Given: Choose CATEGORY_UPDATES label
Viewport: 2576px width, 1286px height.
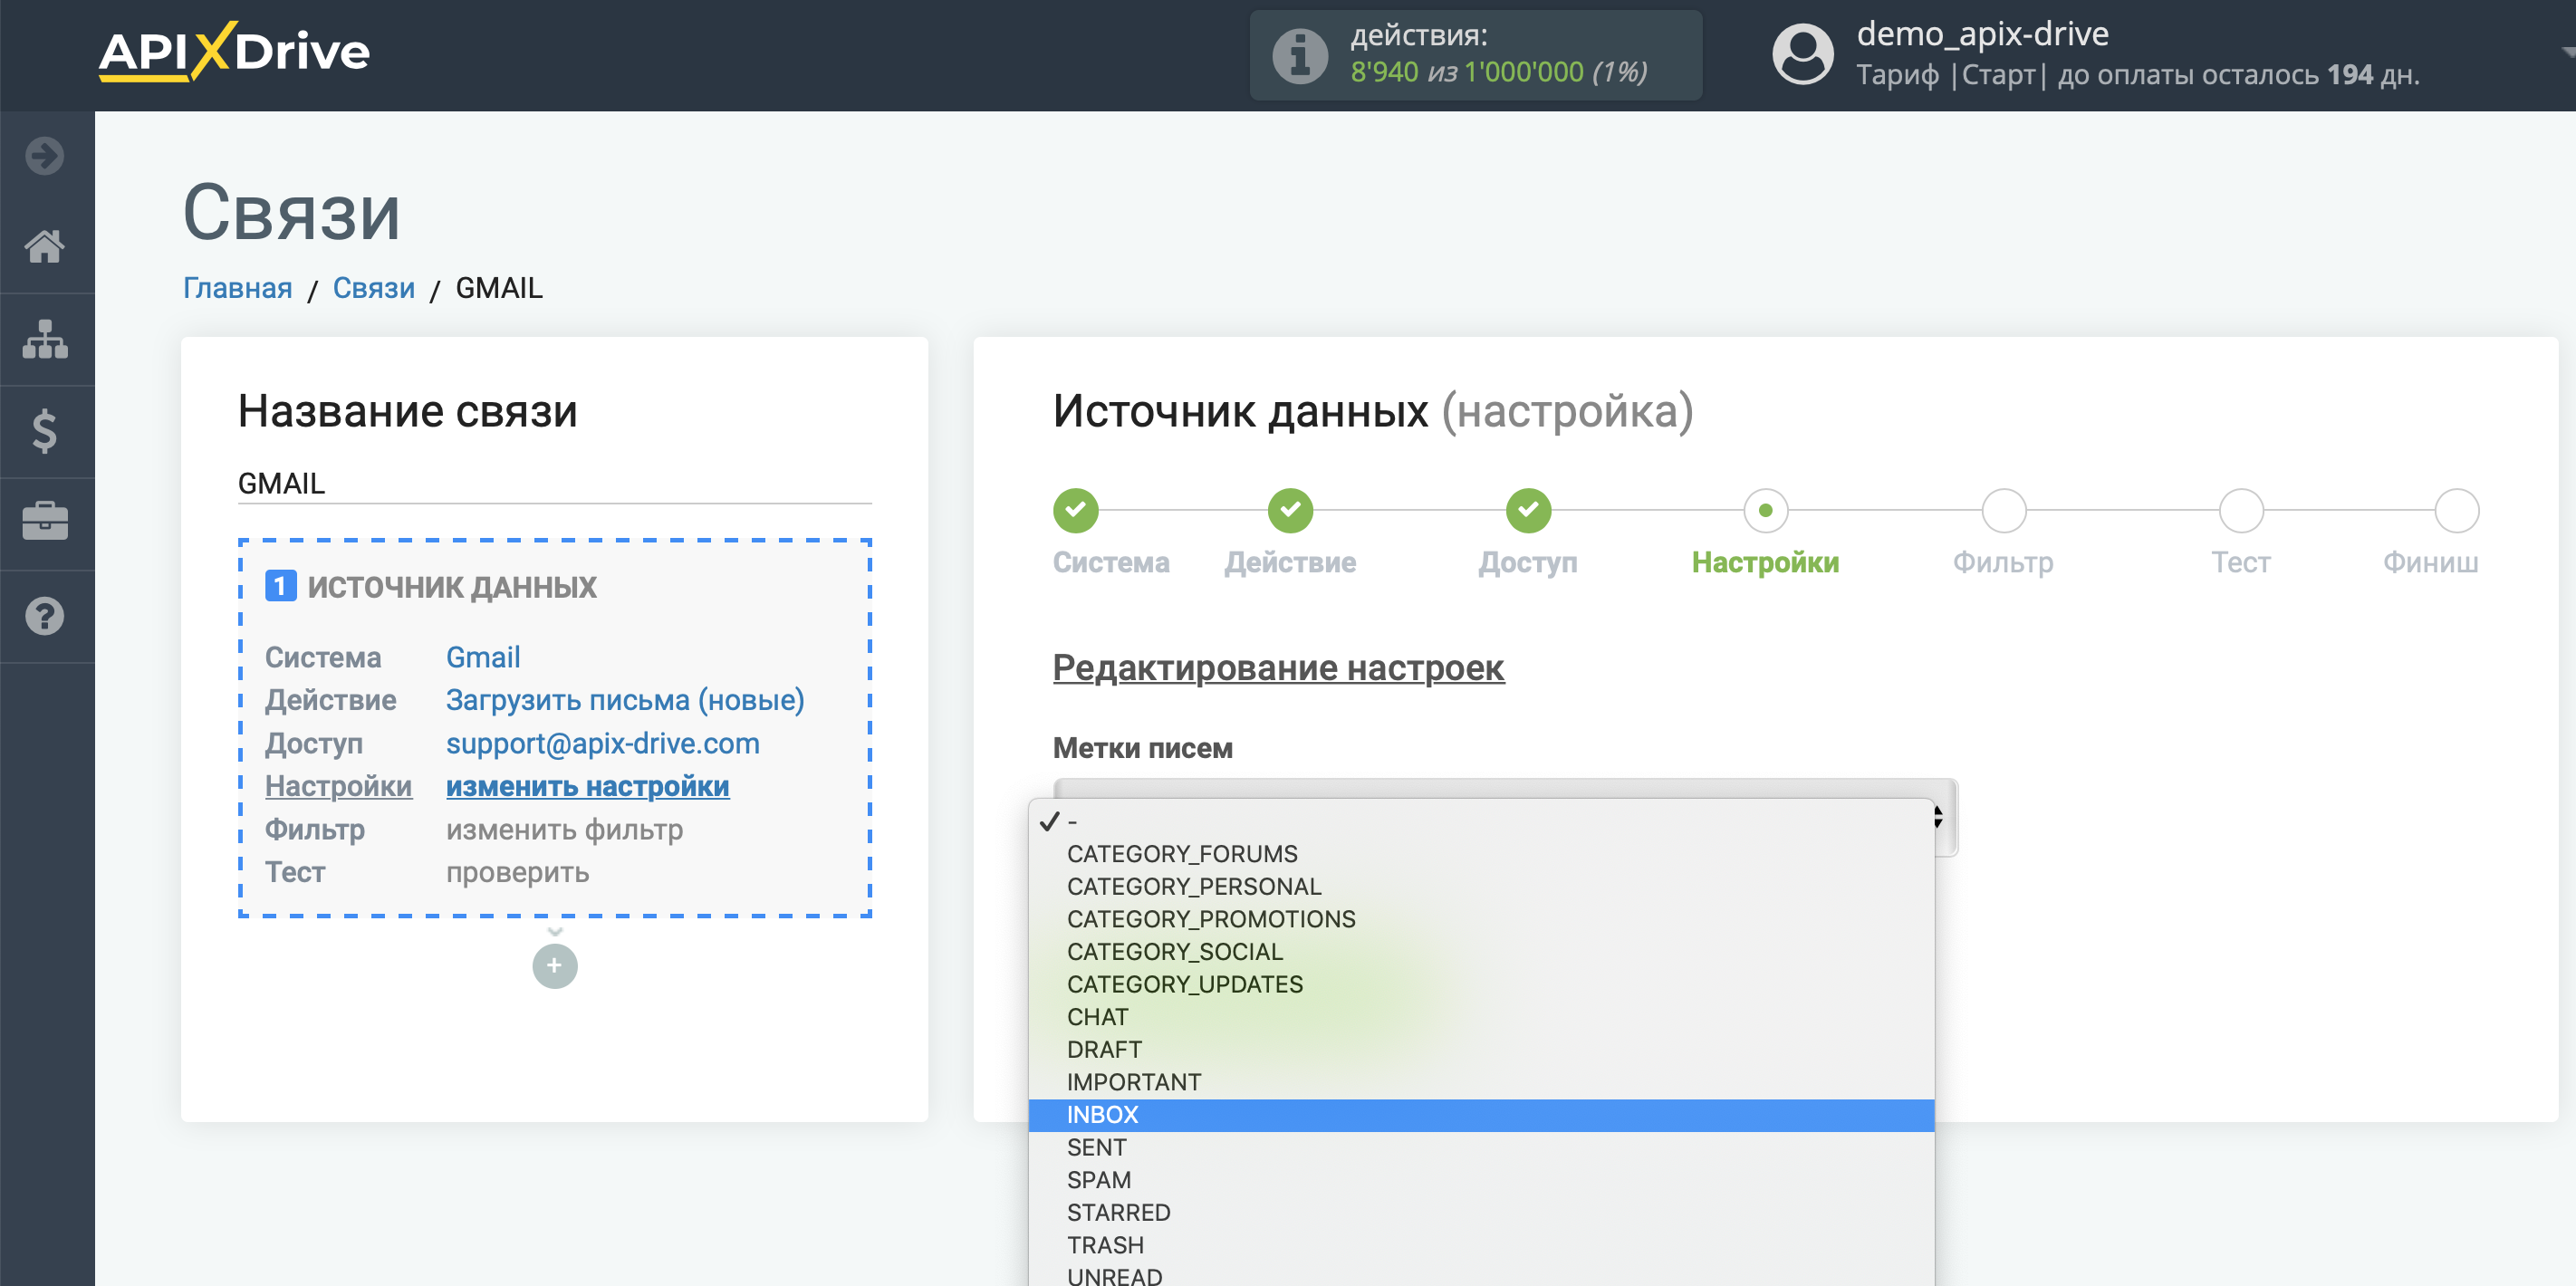Looking at the screenshot, I should (x=1481, y=985).
